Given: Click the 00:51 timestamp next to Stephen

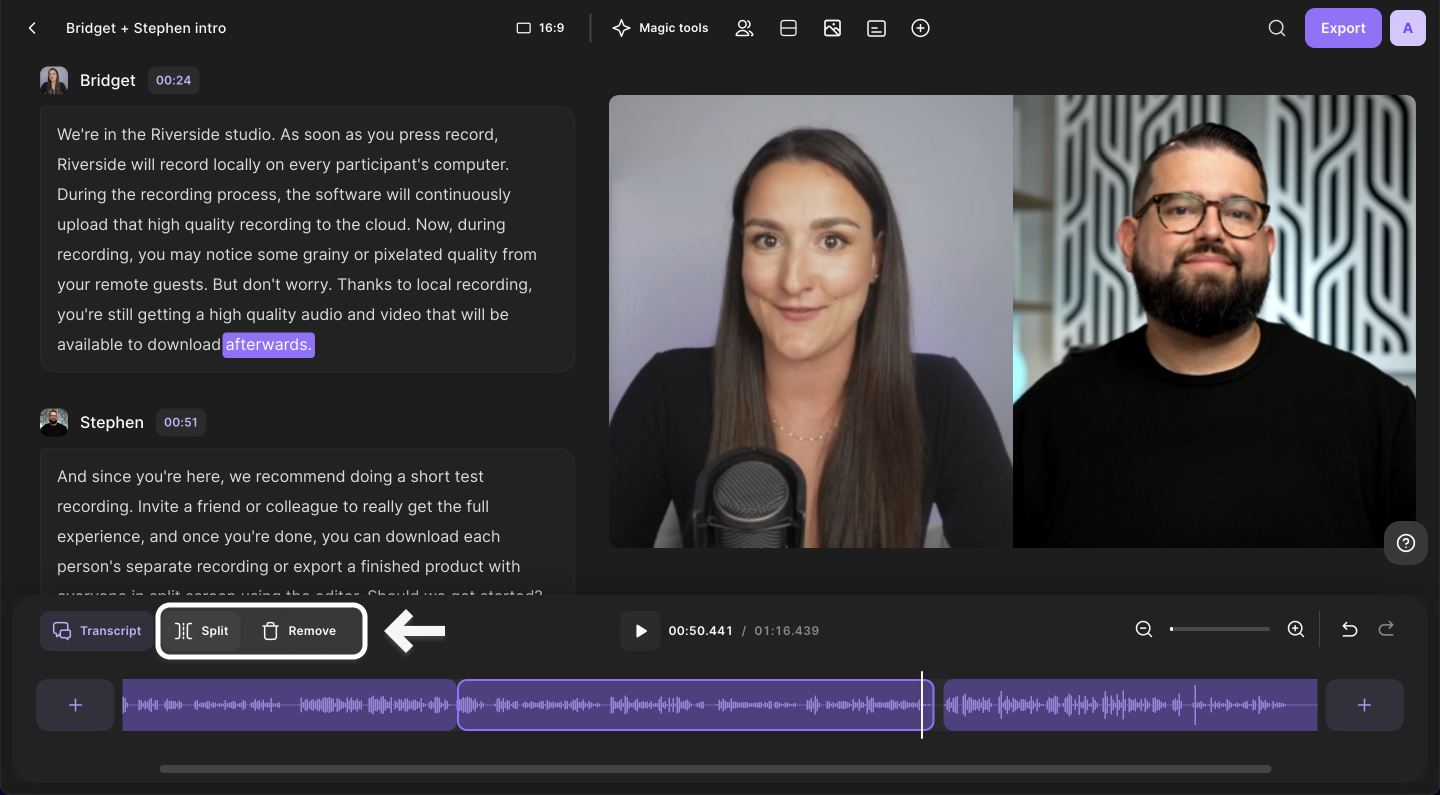Looking at the screenshot, I should (180, 422).
